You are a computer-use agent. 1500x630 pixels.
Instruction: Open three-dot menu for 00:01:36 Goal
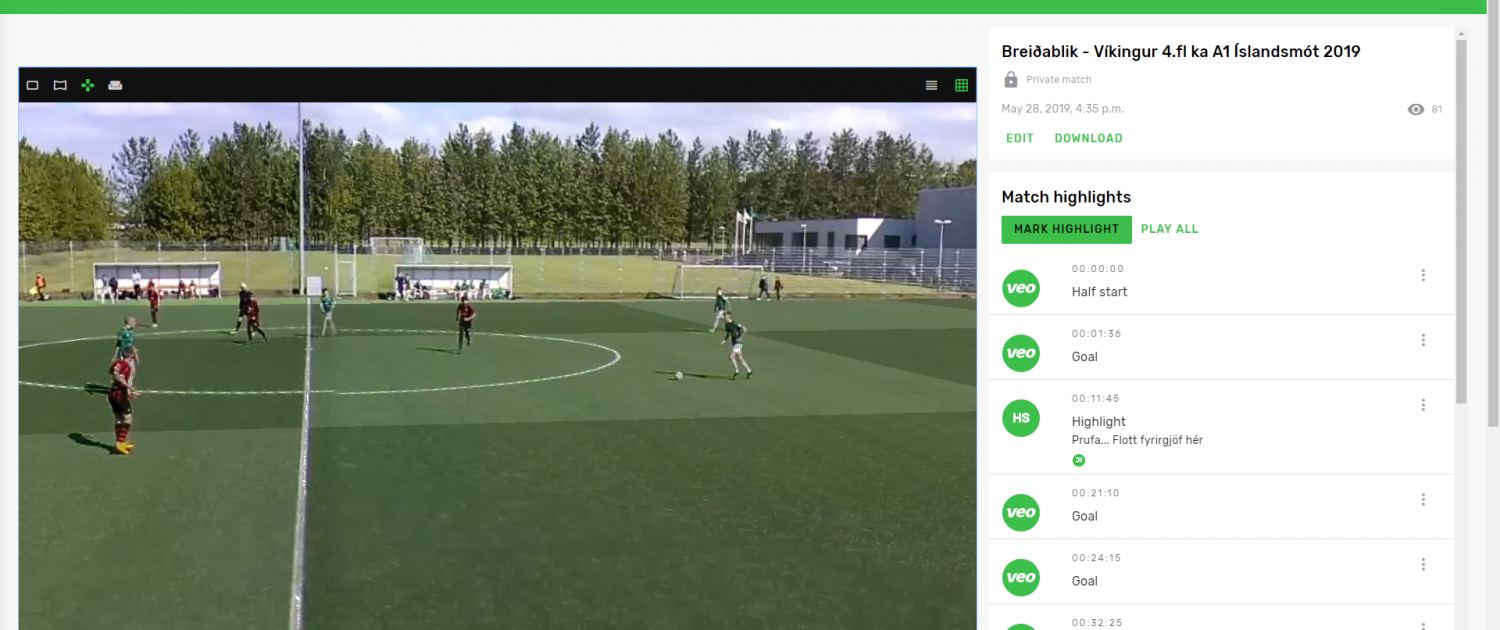(1423, 340)
